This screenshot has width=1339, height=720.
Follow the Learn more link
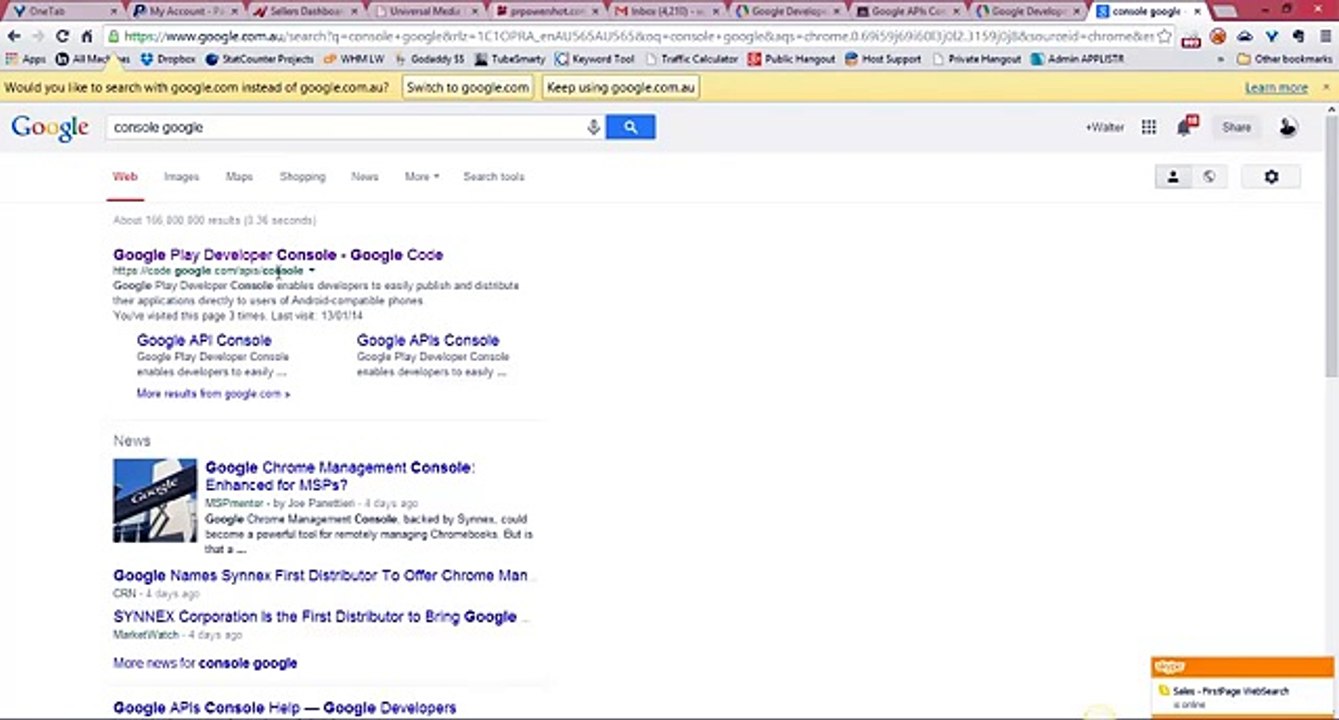pyautogui.click(x=1276, y=88)
